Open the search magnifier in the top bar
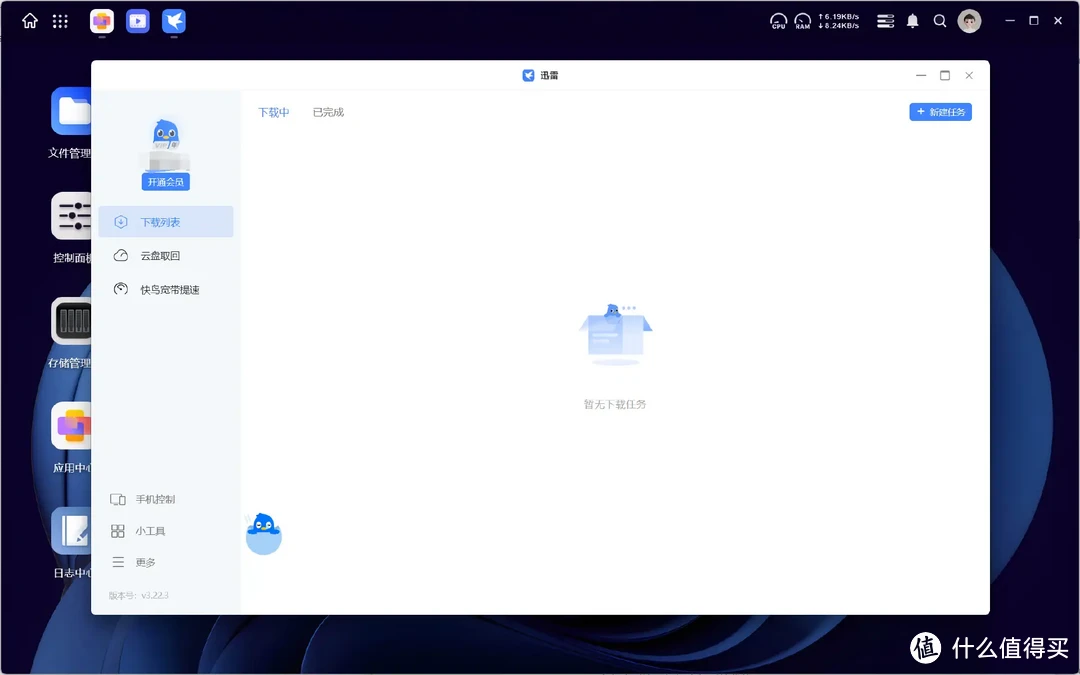Viewport: 1080px width, 675px height. 940,20
